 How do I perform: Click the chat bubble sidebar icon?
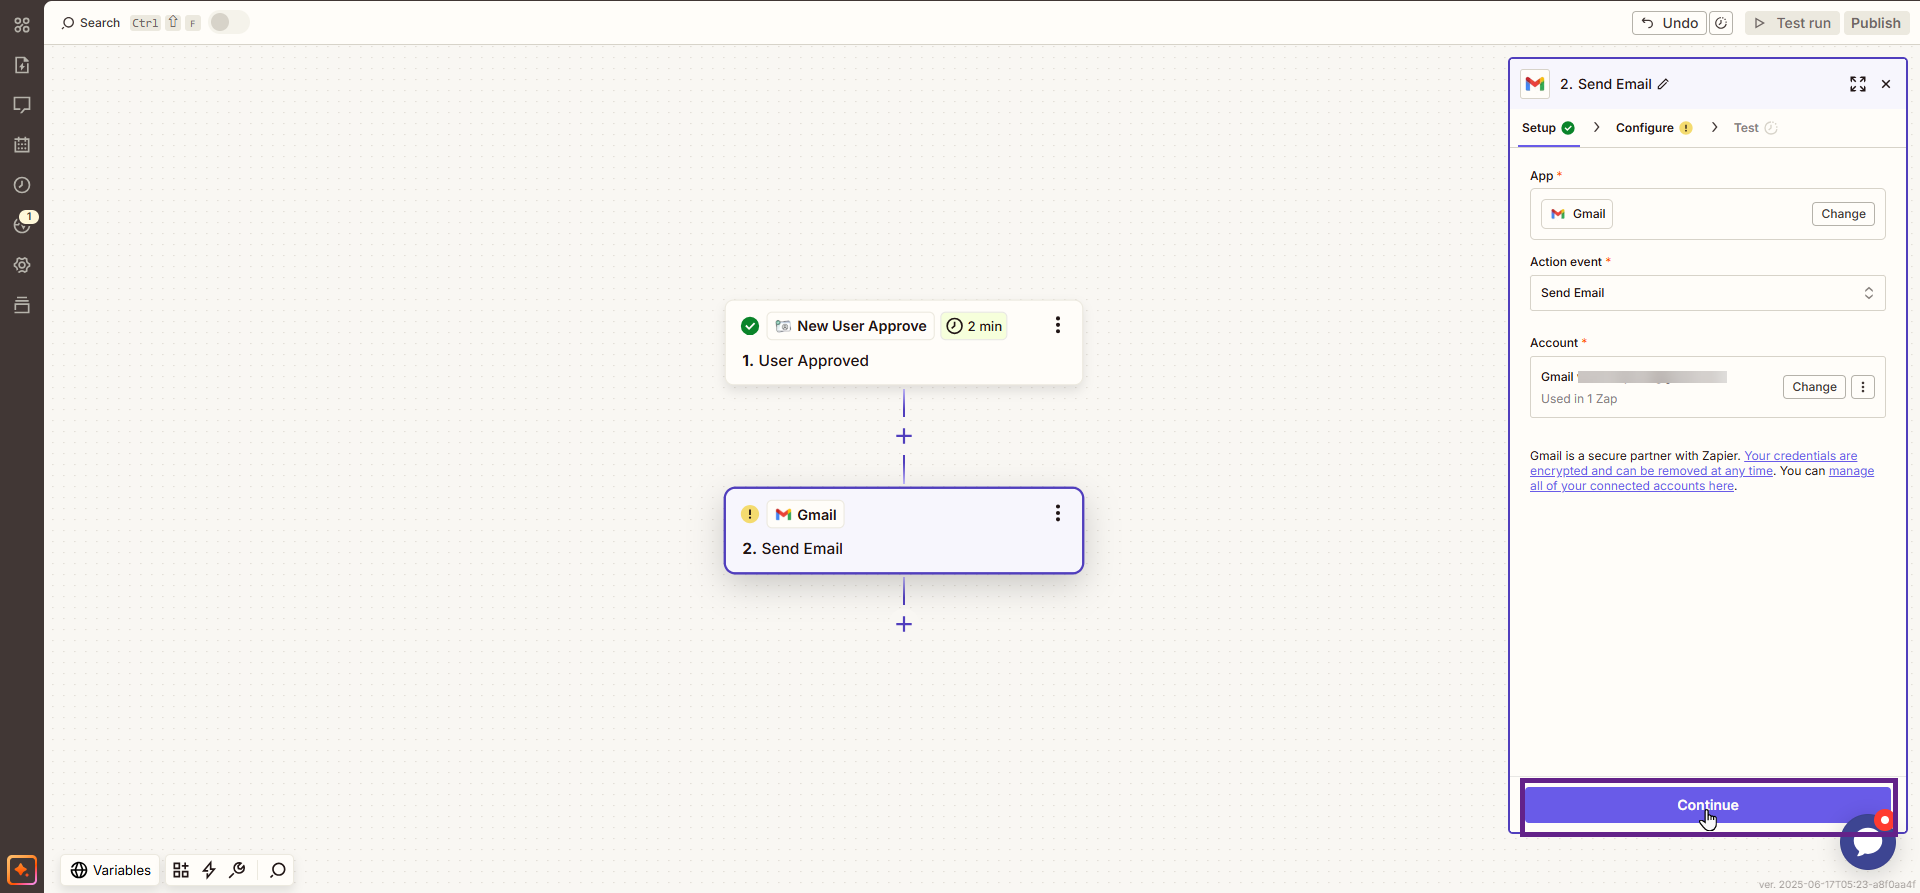[x=22, y=105]
